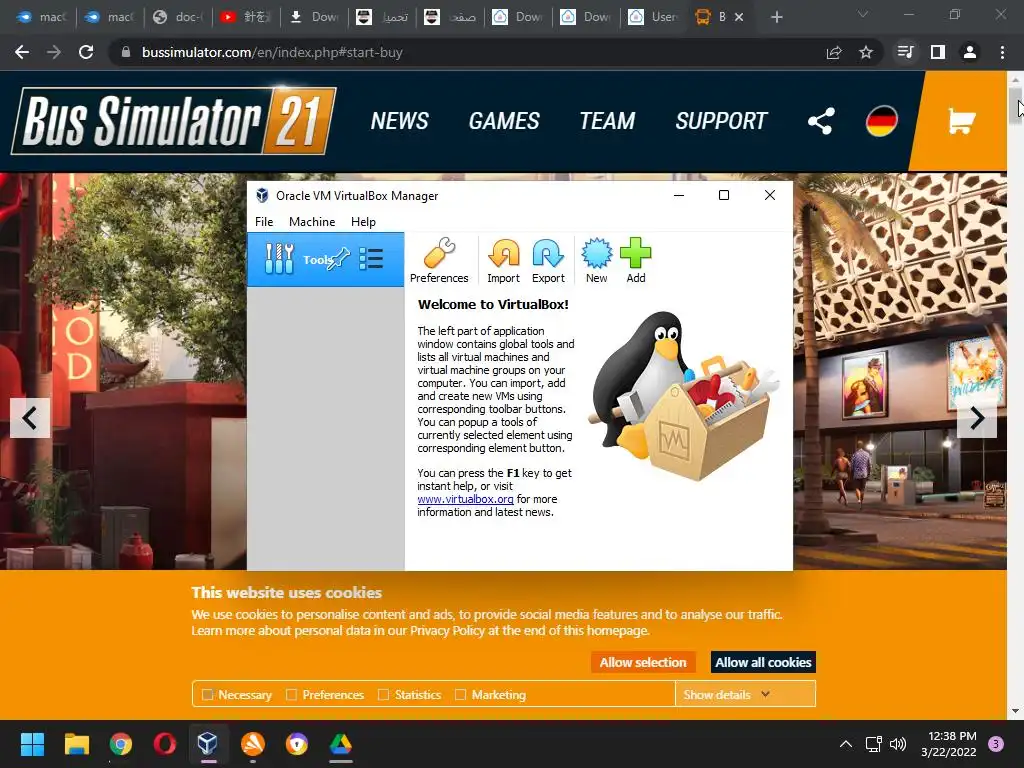
Task: Launch Opera from the taskbar
Action: (x=165, y=744)
